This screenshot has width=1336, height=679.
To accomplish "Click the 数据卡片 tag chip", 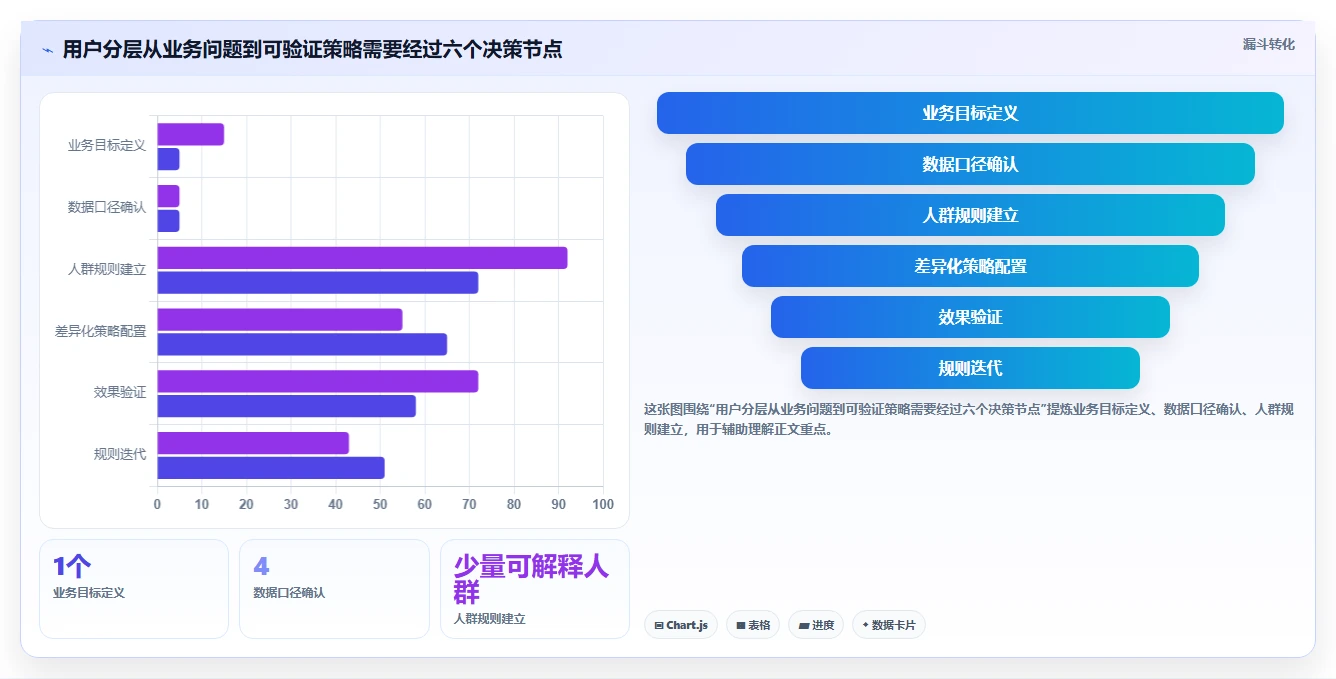I will (x=889, y=625).
